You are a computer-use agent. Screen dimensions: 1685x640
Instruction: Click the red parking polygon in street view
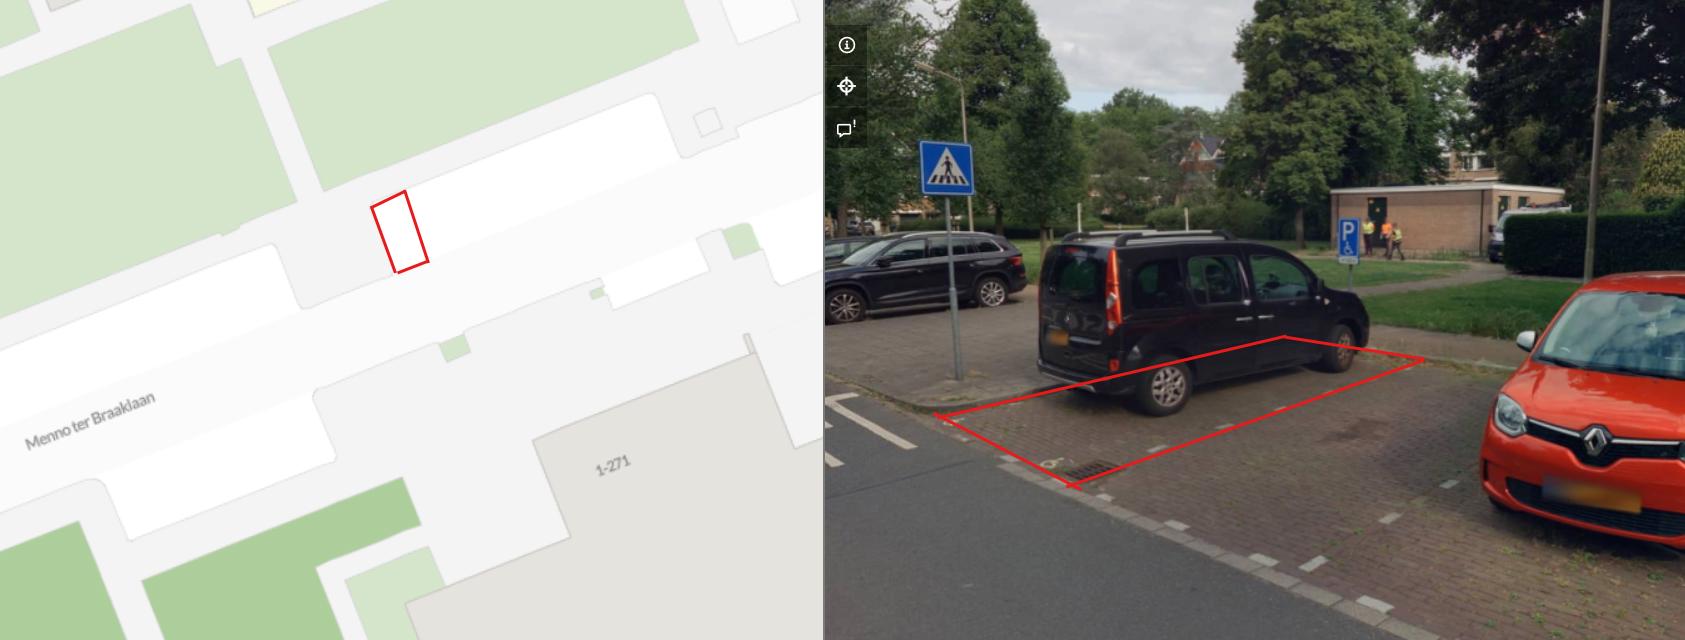1180,412
